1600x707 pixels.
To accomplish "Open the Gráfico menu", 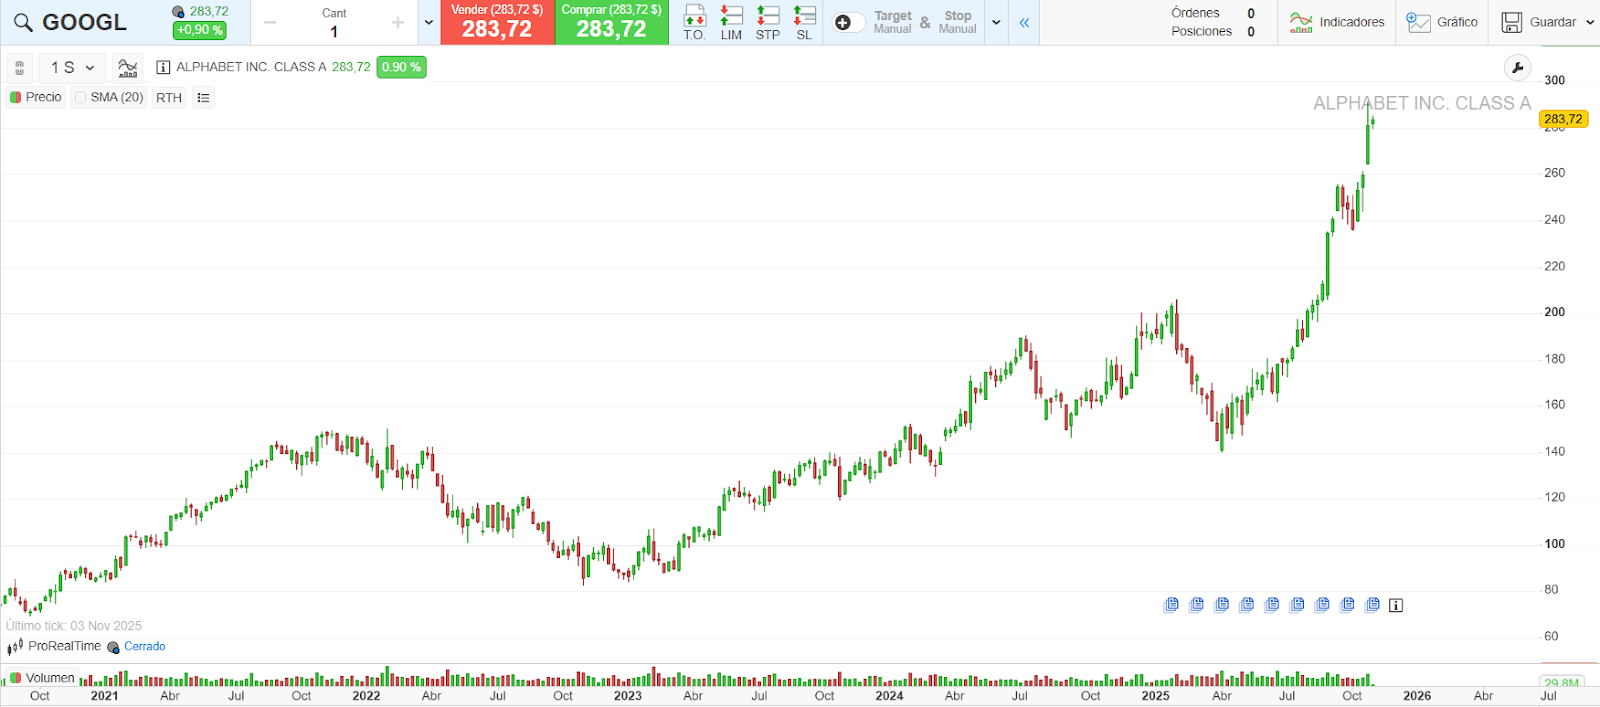I will pos(1441,22).
